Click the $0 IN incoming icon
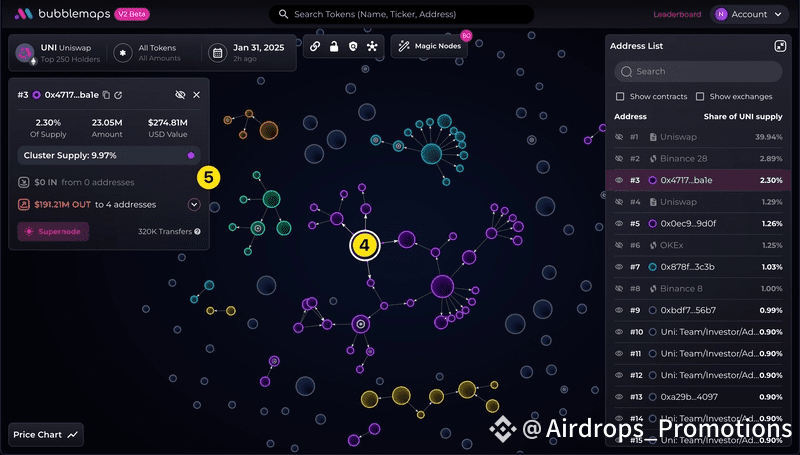 click(23, 182)
